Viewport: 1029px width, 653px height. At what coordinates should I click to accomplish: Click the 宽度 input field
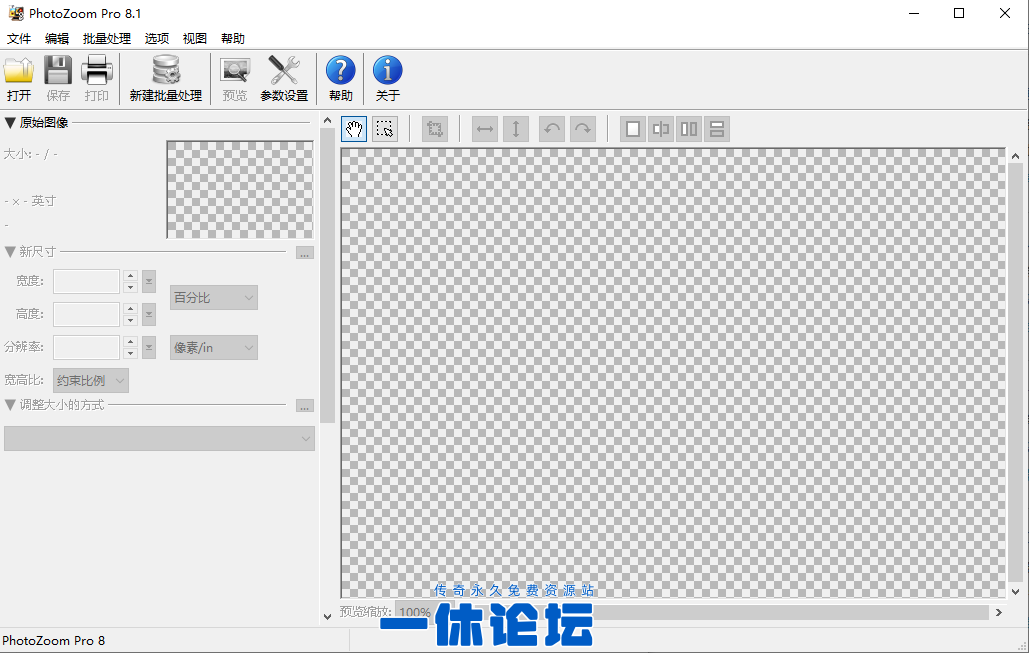[x=87, y=281]
